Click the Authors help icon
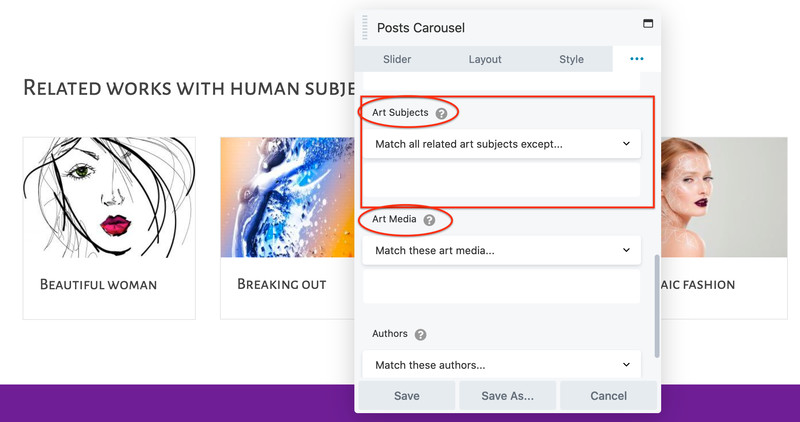The image size is (800, 422). coord(420,335)
